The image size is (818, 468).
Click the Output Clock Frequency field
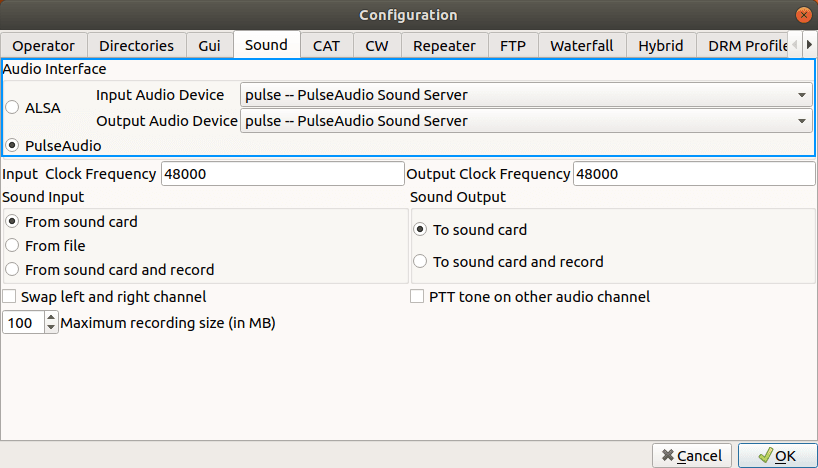(694, 174)
